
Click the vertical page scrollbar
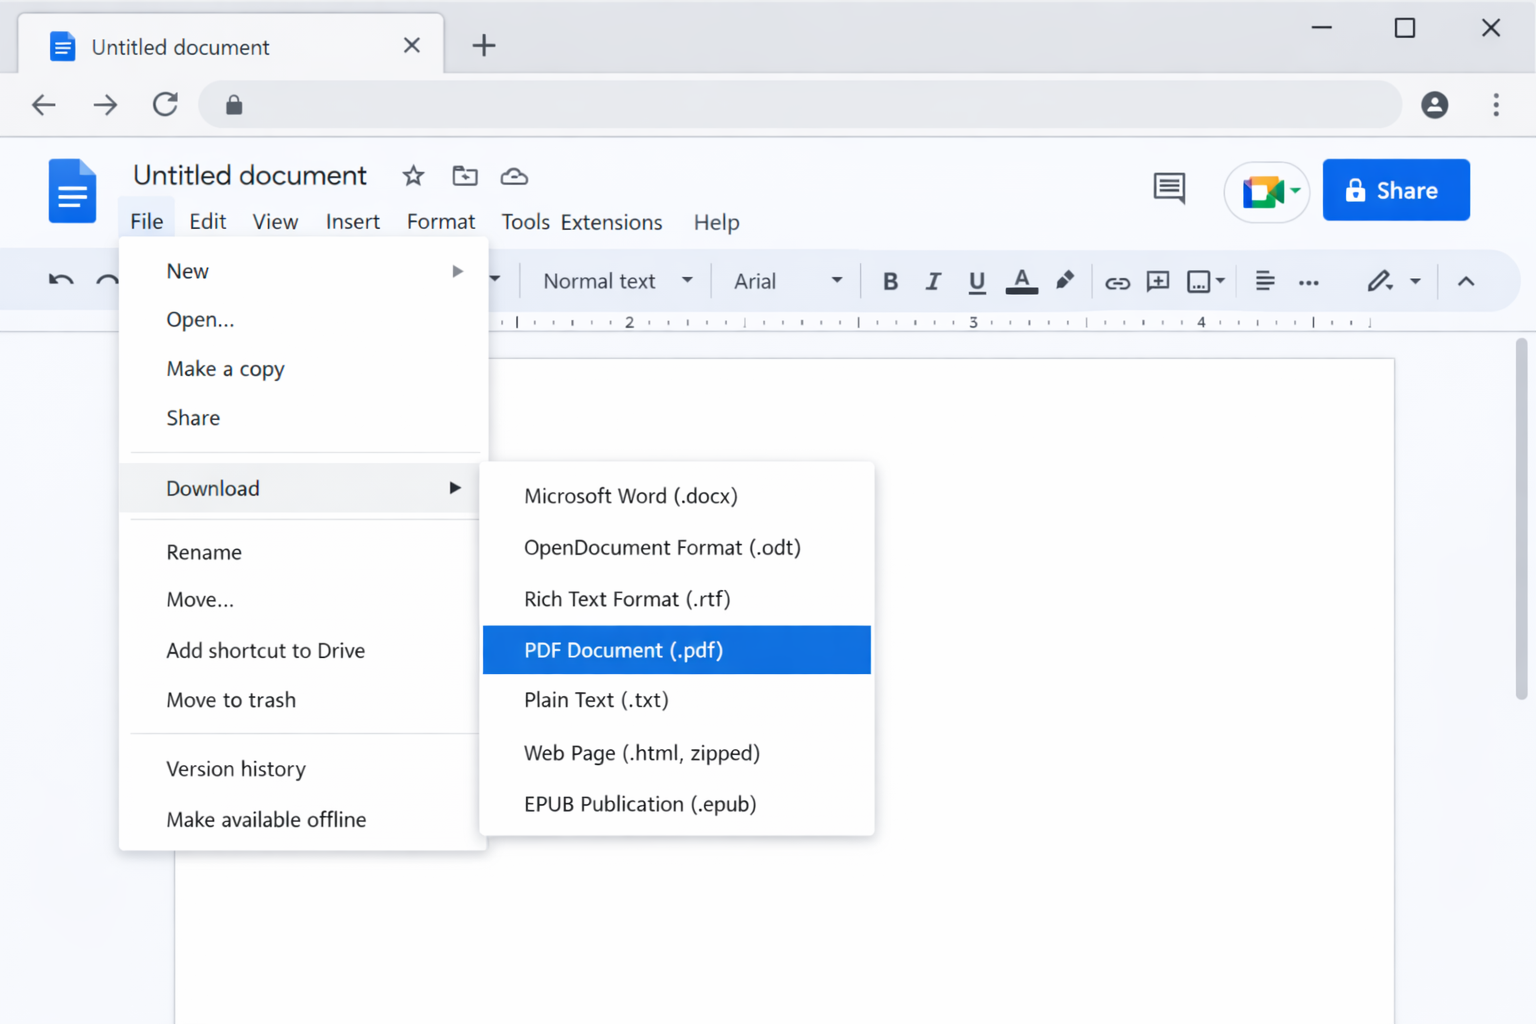pyautogui.click(x=1521, y=519)
